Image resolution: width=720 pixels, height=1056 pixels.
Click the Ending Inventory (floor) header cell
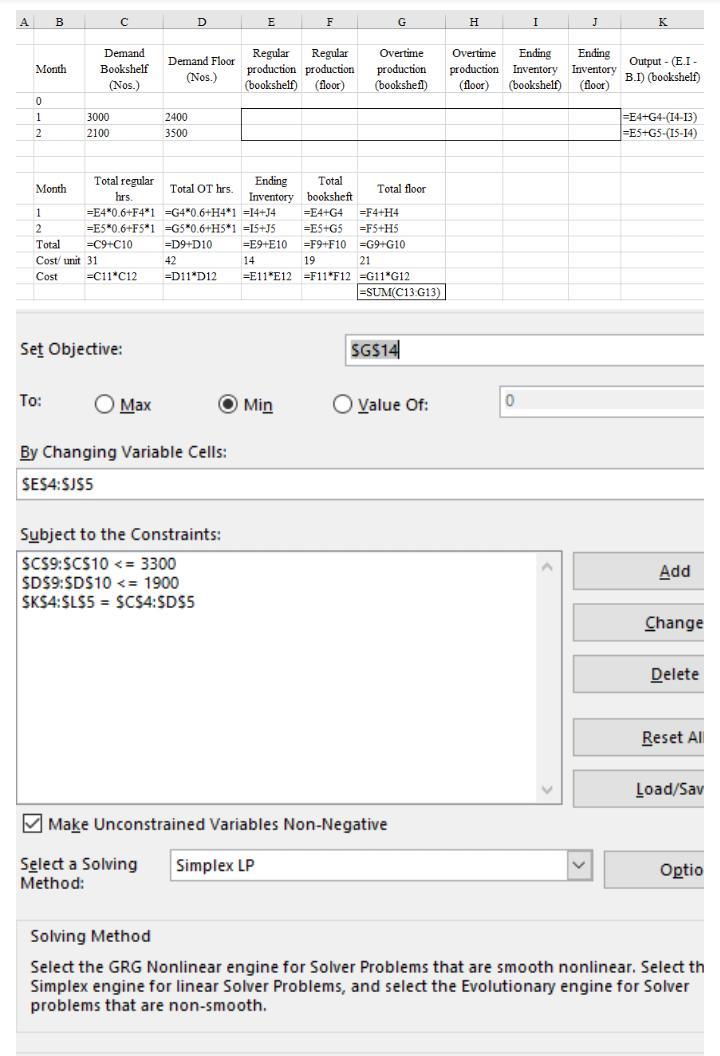[x=594, y=69]
